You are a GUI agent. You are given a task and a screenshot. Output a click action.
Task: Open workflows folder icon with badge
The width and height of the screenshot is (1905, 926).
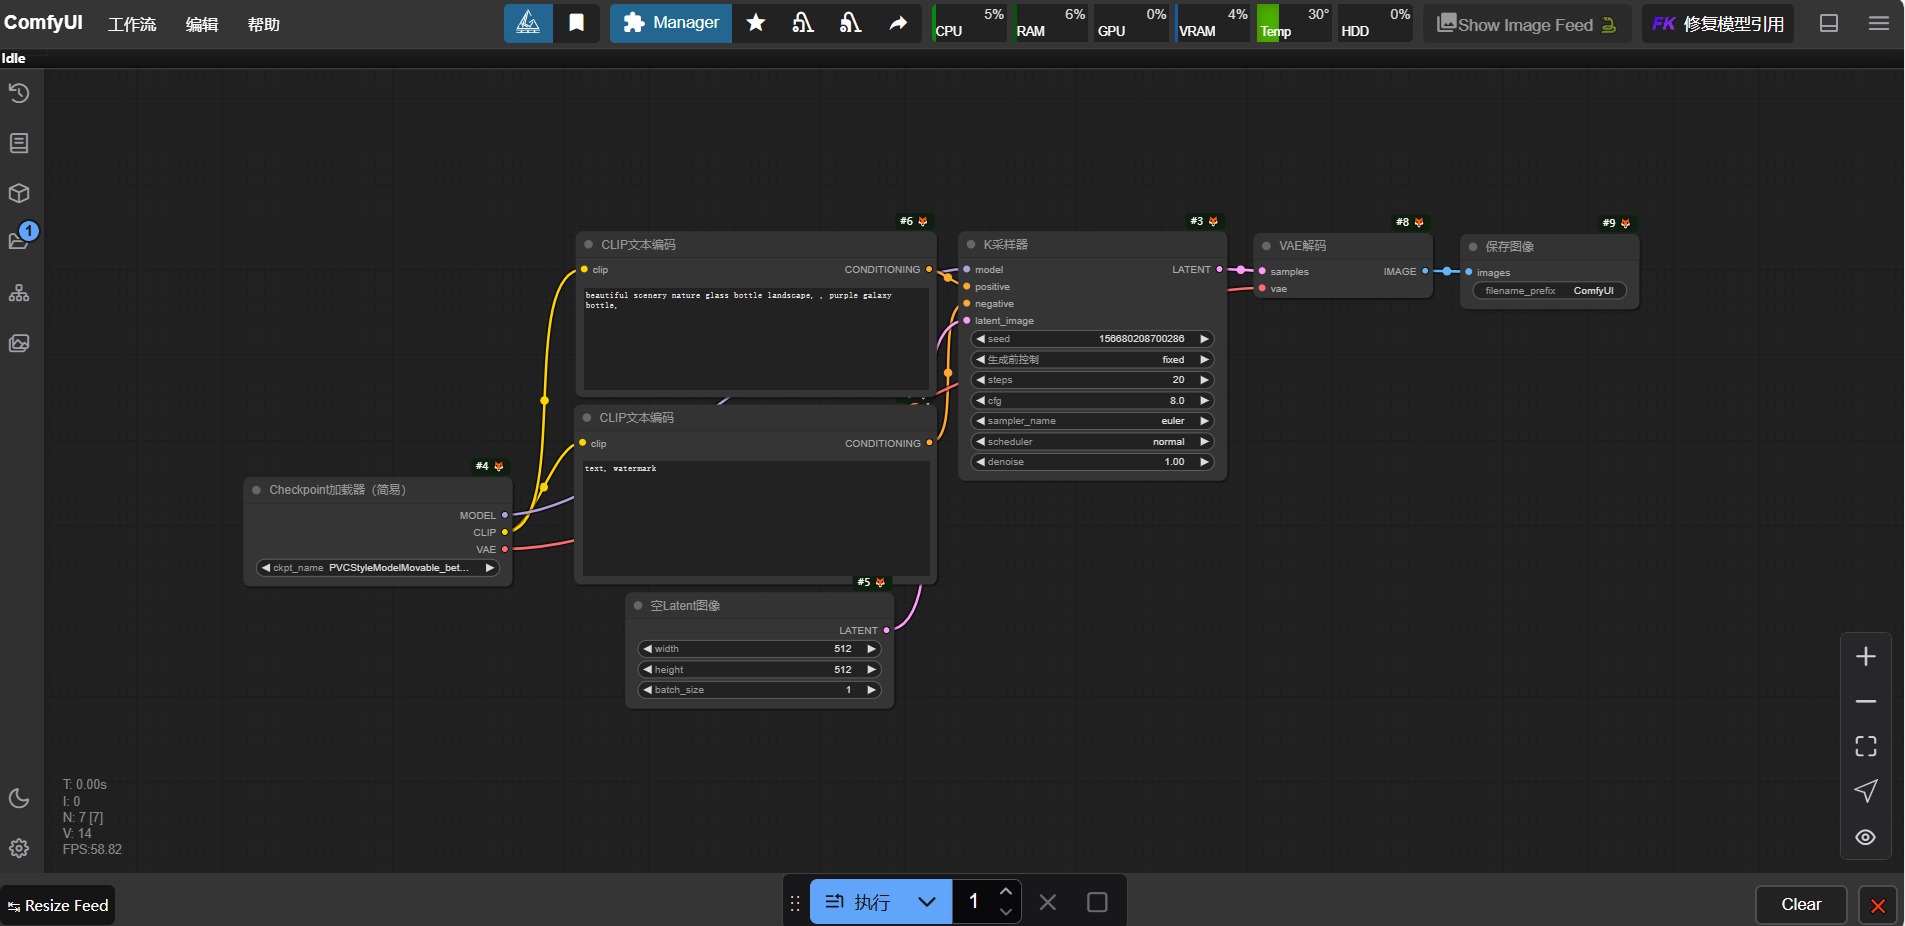coord(19,240)
